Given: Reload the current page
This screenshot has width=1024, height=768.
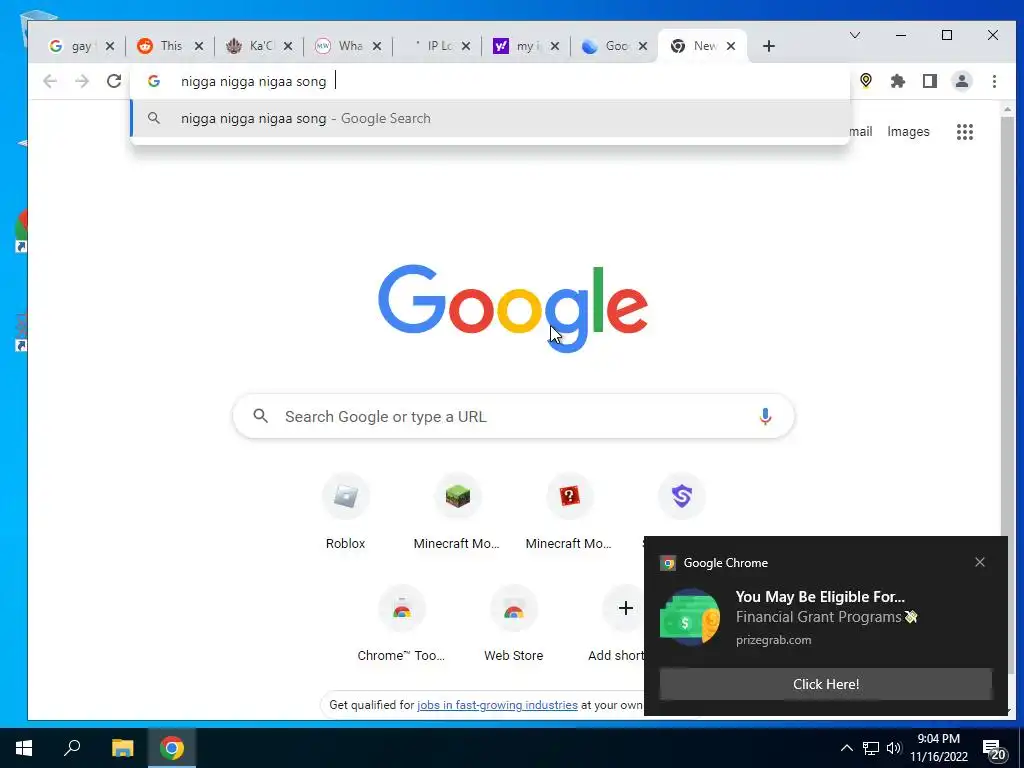Looking at the screenshot, I should (x=114, y=81).
